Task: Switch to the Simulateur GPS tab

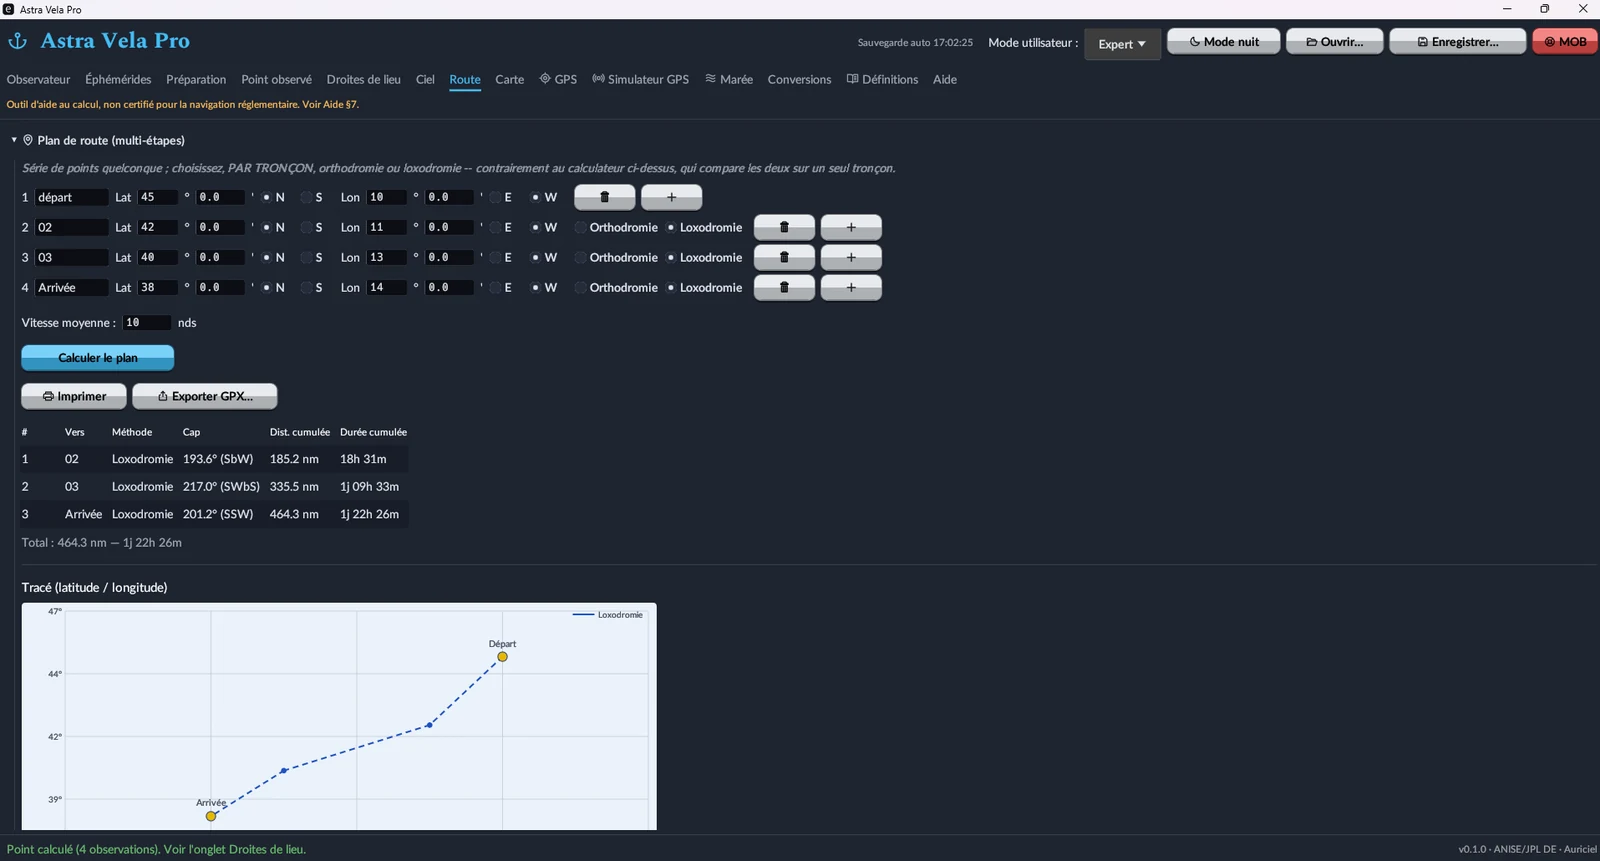Action: tap(640, 80)
